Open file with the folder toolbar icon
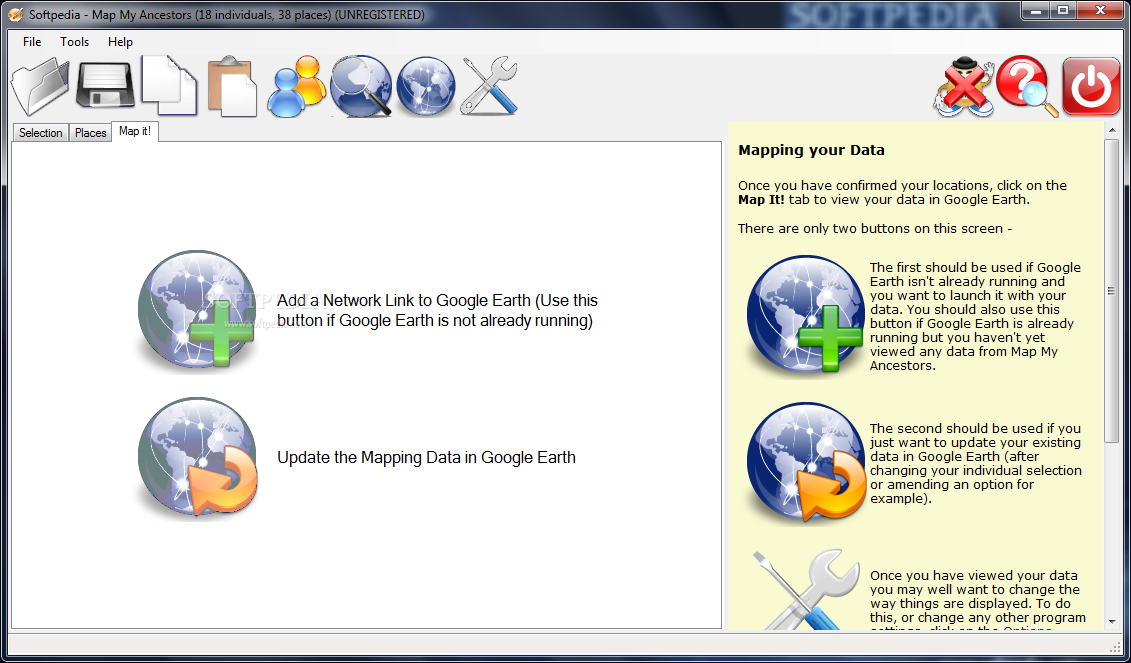Screen dimensions: 1131x663 coord(40,87)
